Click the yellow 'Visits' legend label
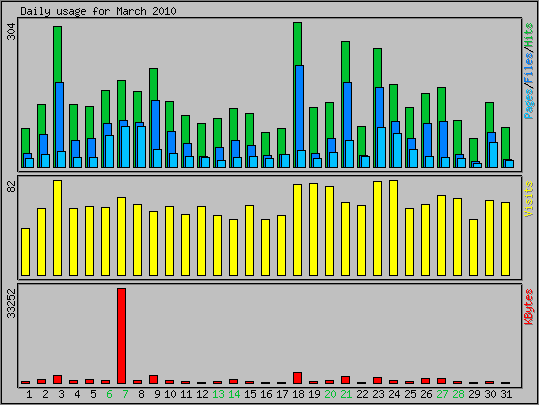 click(x=529, y=199)
